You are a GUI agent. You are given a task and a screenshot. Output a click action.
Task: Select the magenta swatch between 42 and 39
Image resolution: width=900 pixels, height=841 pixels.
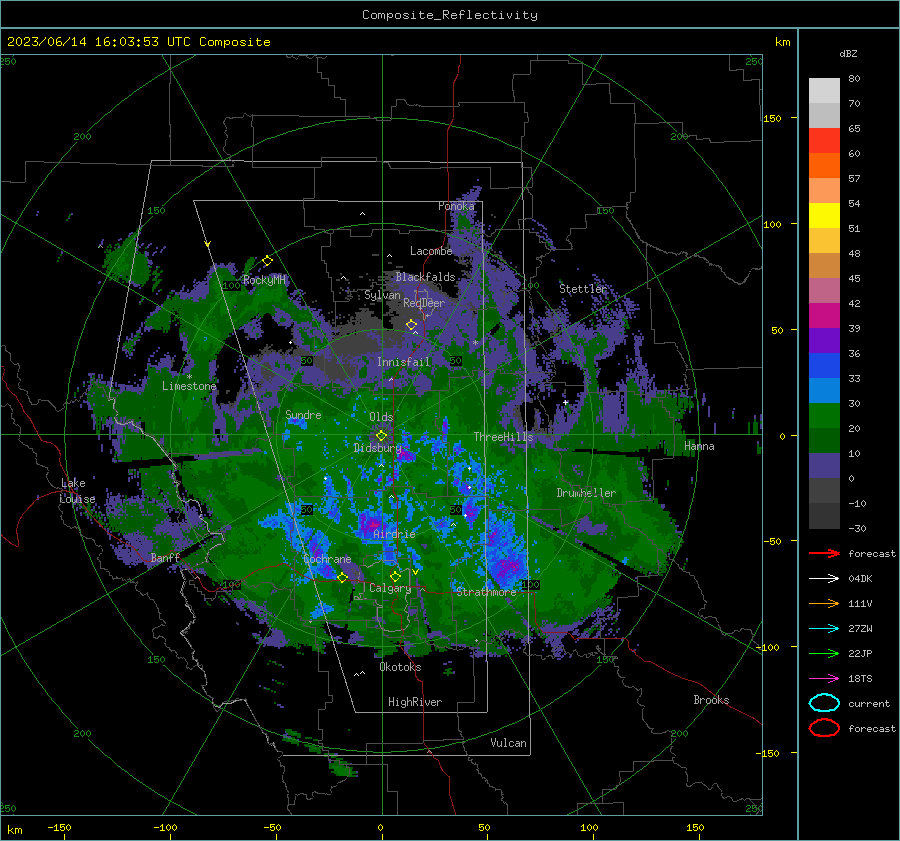point(824,315)
